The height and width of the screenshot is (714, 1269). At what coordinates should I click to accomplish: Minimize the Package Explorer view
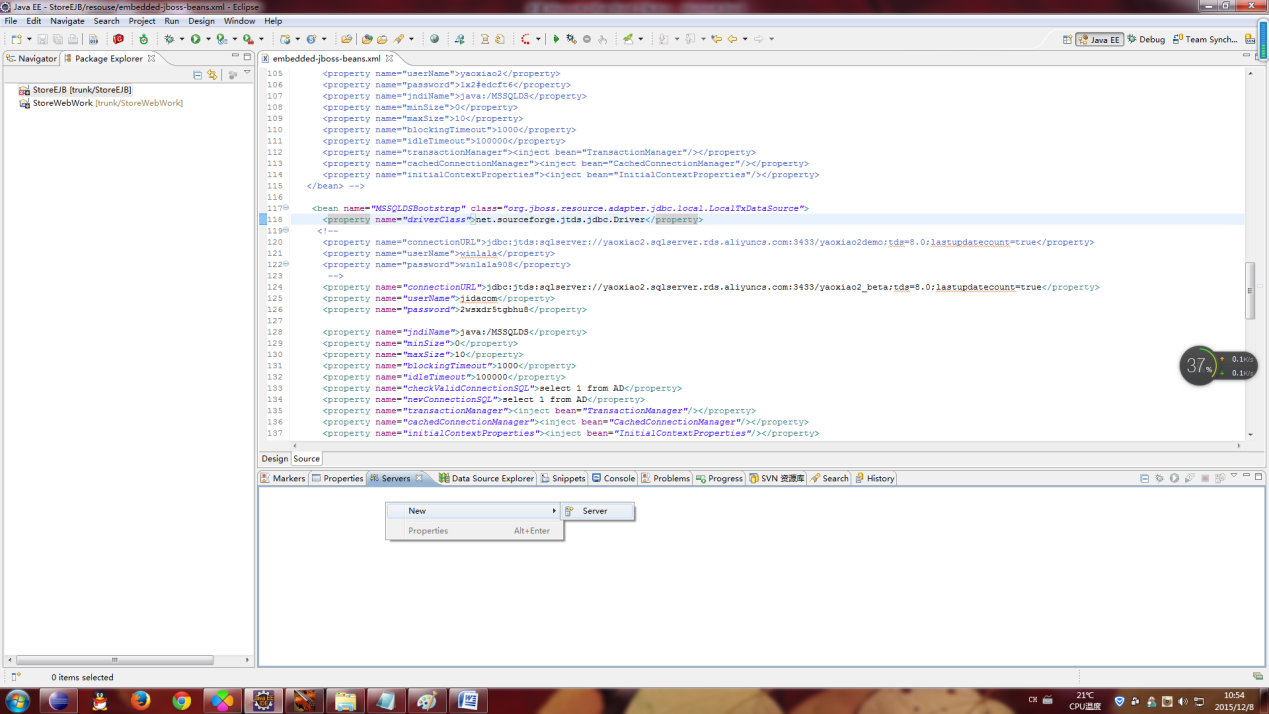click(235, 57)
